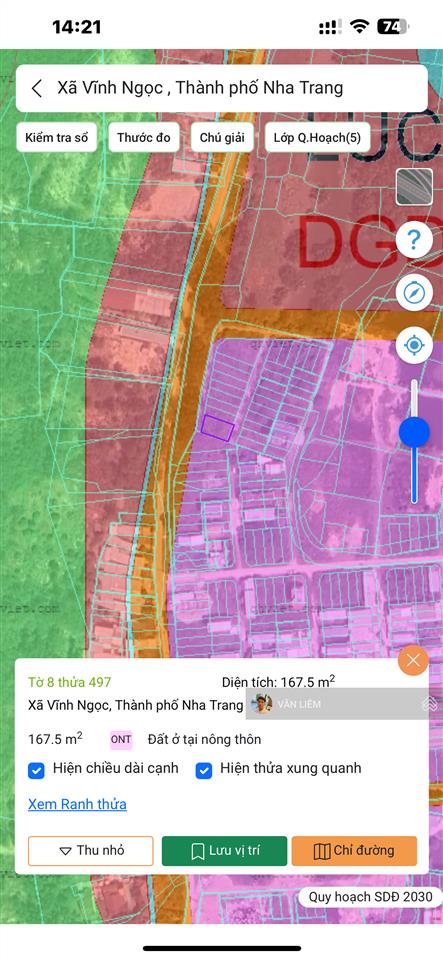Tap the back arrow beside Xã Vĩnh Ngọc
The width and height of the screenshot is (443, 959).
pyautogui.click(x=37, y=88)
